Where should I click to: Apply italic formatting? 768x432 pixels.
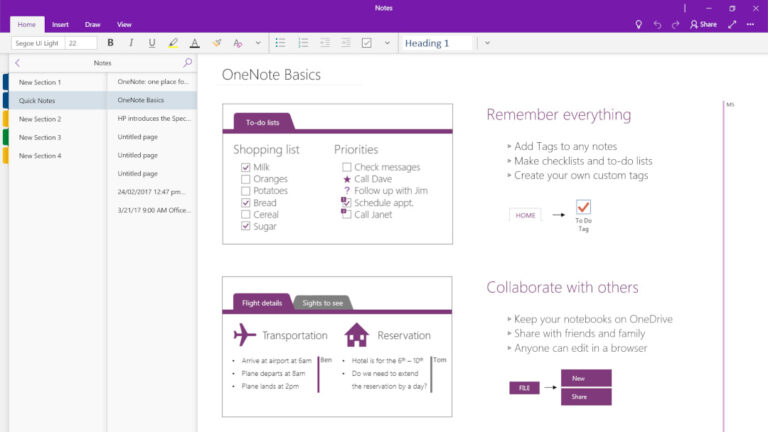(x=131, y=43)
